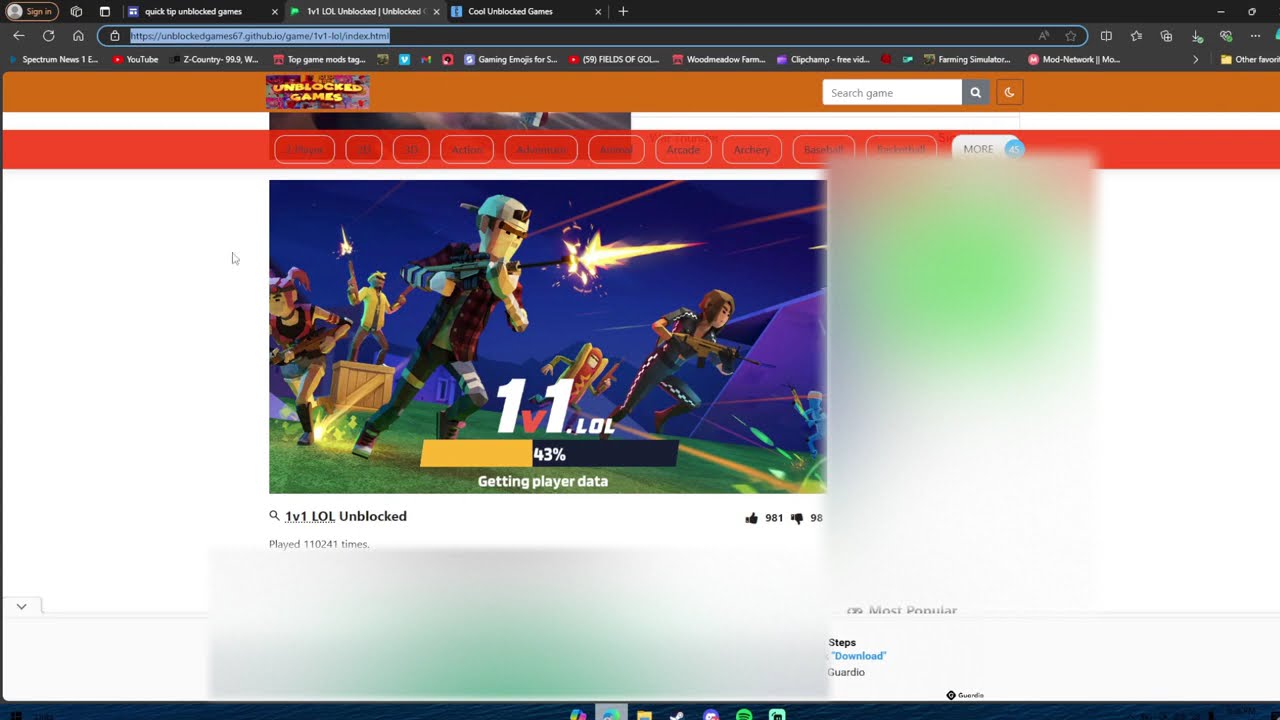Viewport: 1280px width, 720px height.
Task: Open File Explorer from the taskbar
Action: click(644, 715)
